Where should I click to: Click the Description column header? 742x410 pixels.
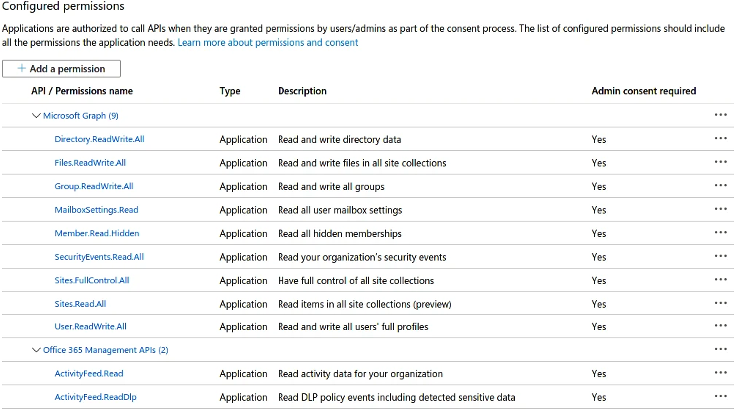[302, 91]
